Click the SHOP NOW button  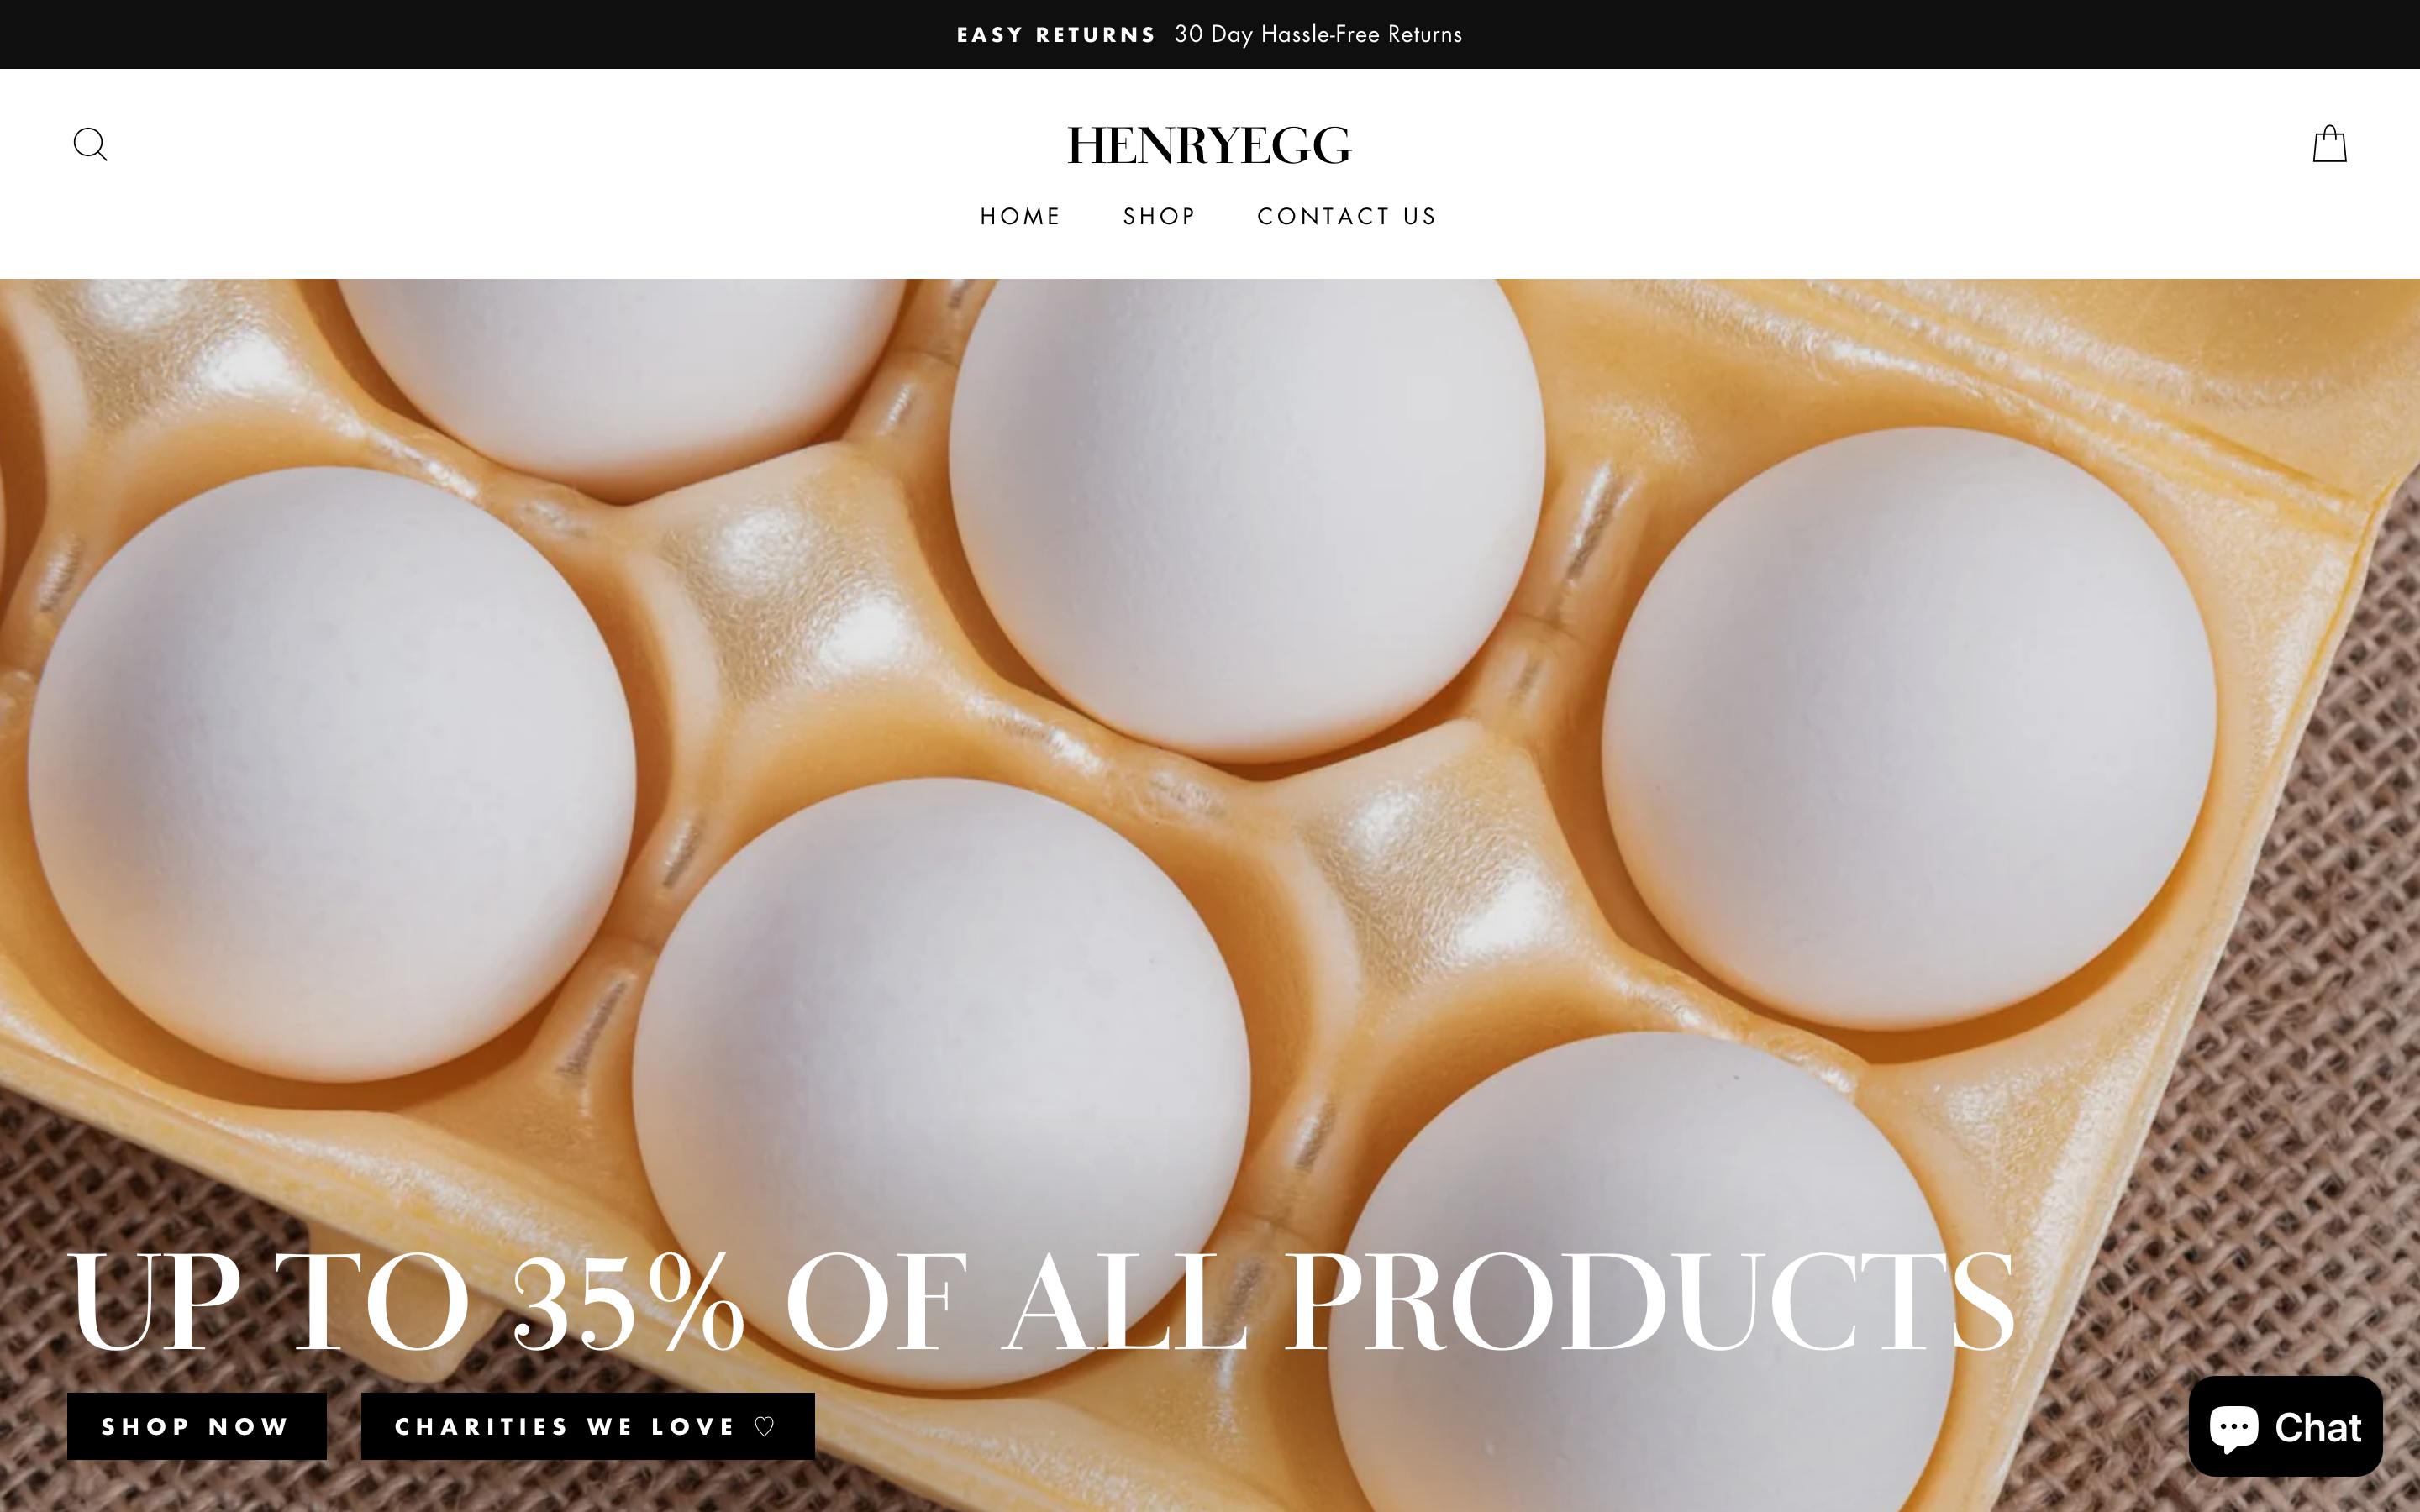197,1426
